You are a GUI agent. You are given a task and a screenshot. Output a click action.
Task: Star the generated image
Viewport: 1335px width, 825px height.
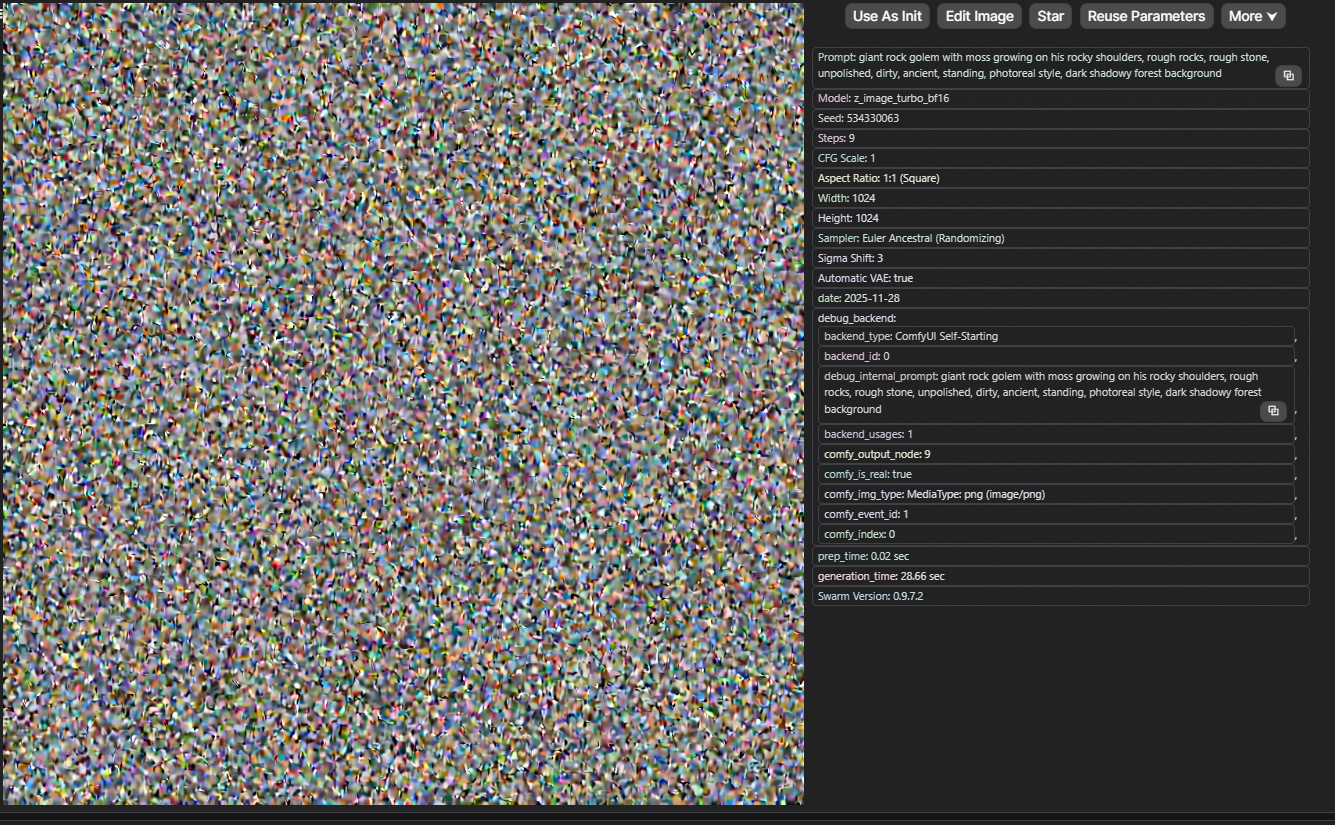(x=1050, y=16)
